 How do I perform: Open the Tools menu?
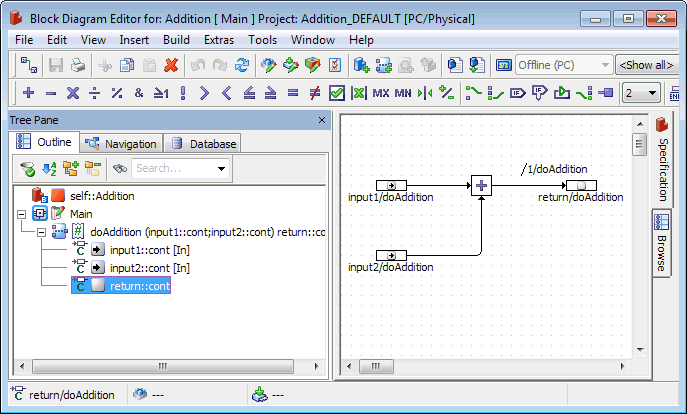click(262, 40)
